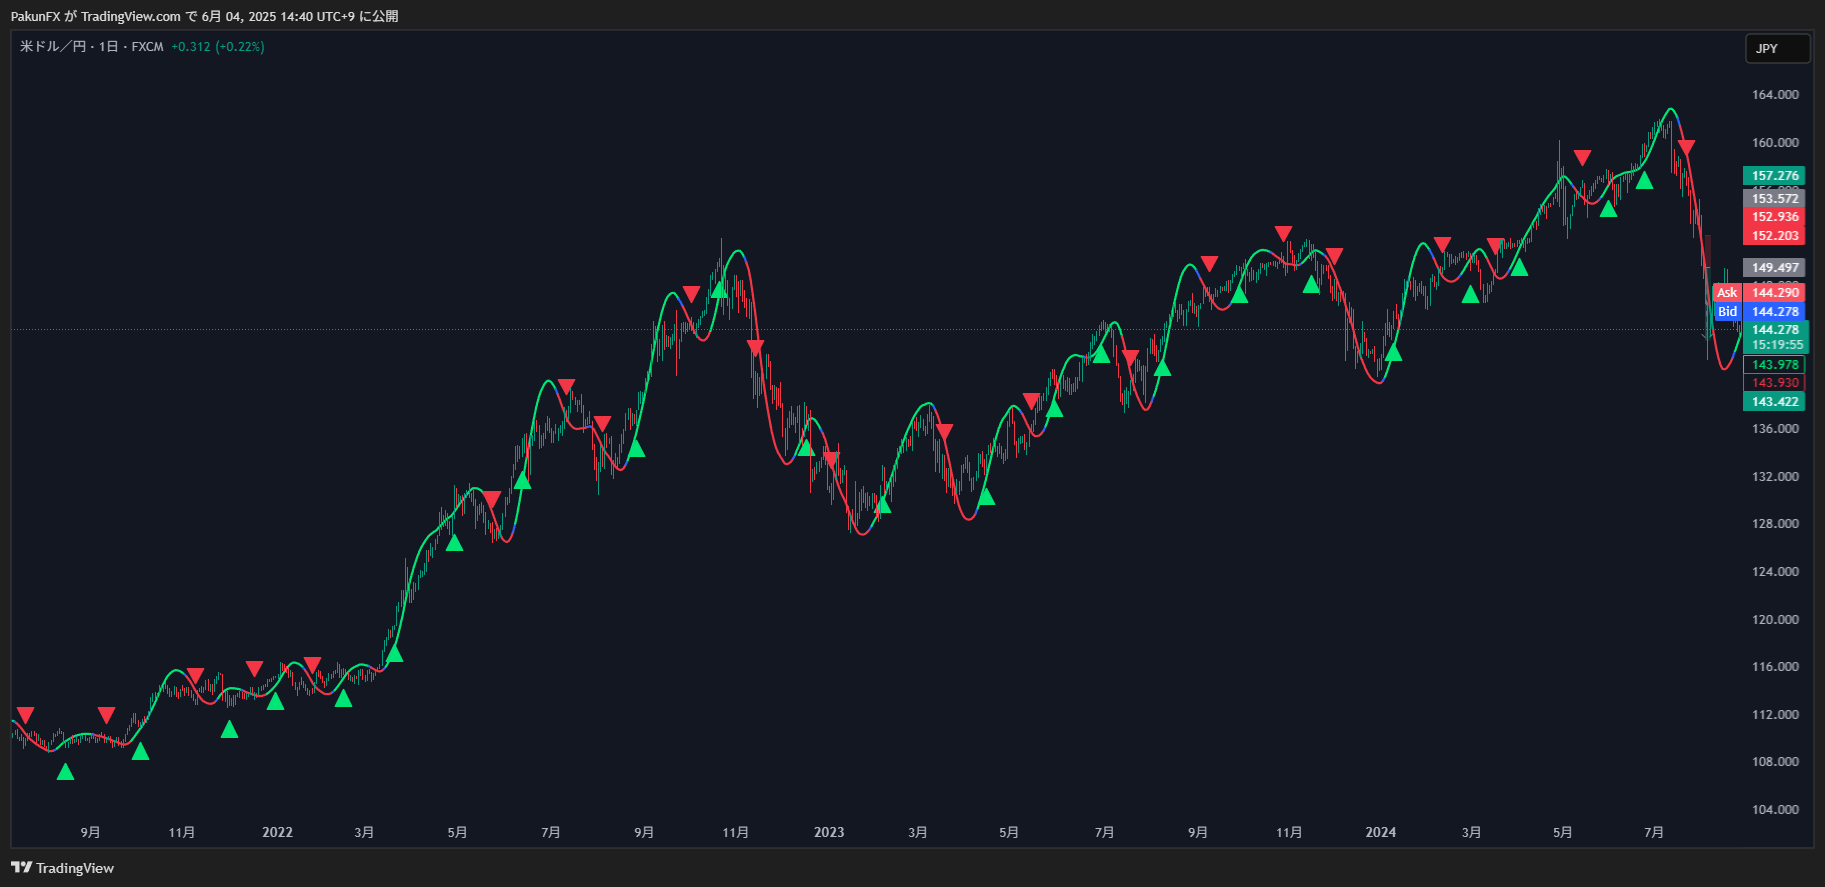Click red sell arrow above November 2023 high
1825x887 pixels.
click(x=1283, y=234)
